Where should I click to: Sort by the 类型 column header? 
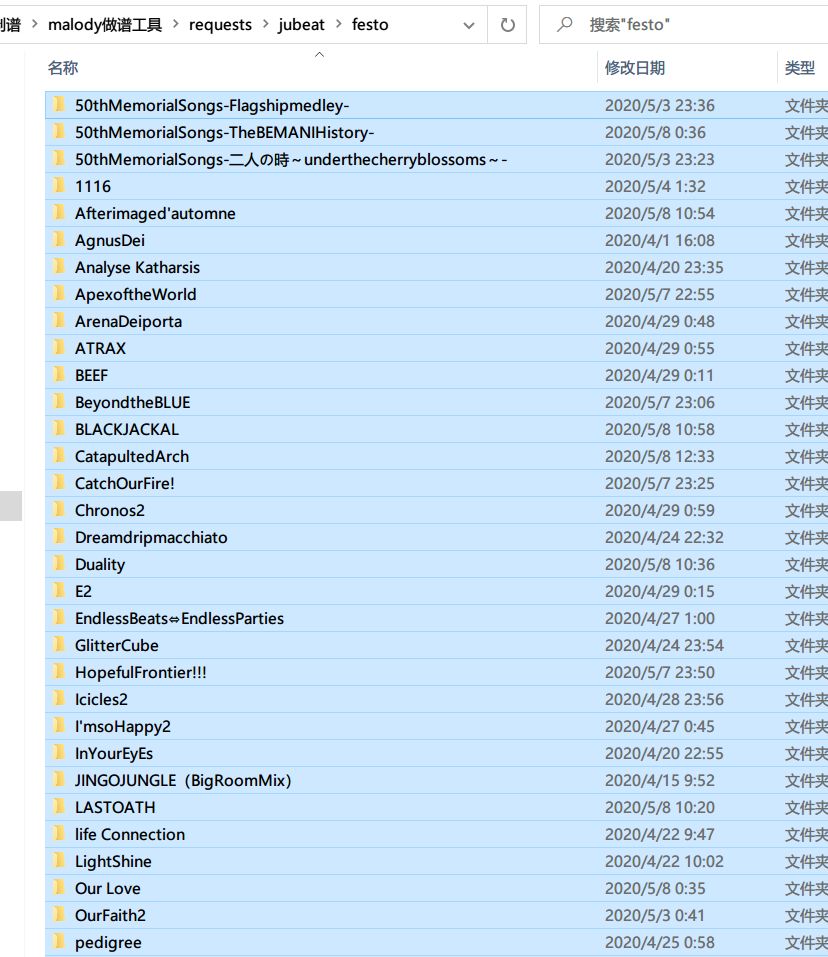800,68
